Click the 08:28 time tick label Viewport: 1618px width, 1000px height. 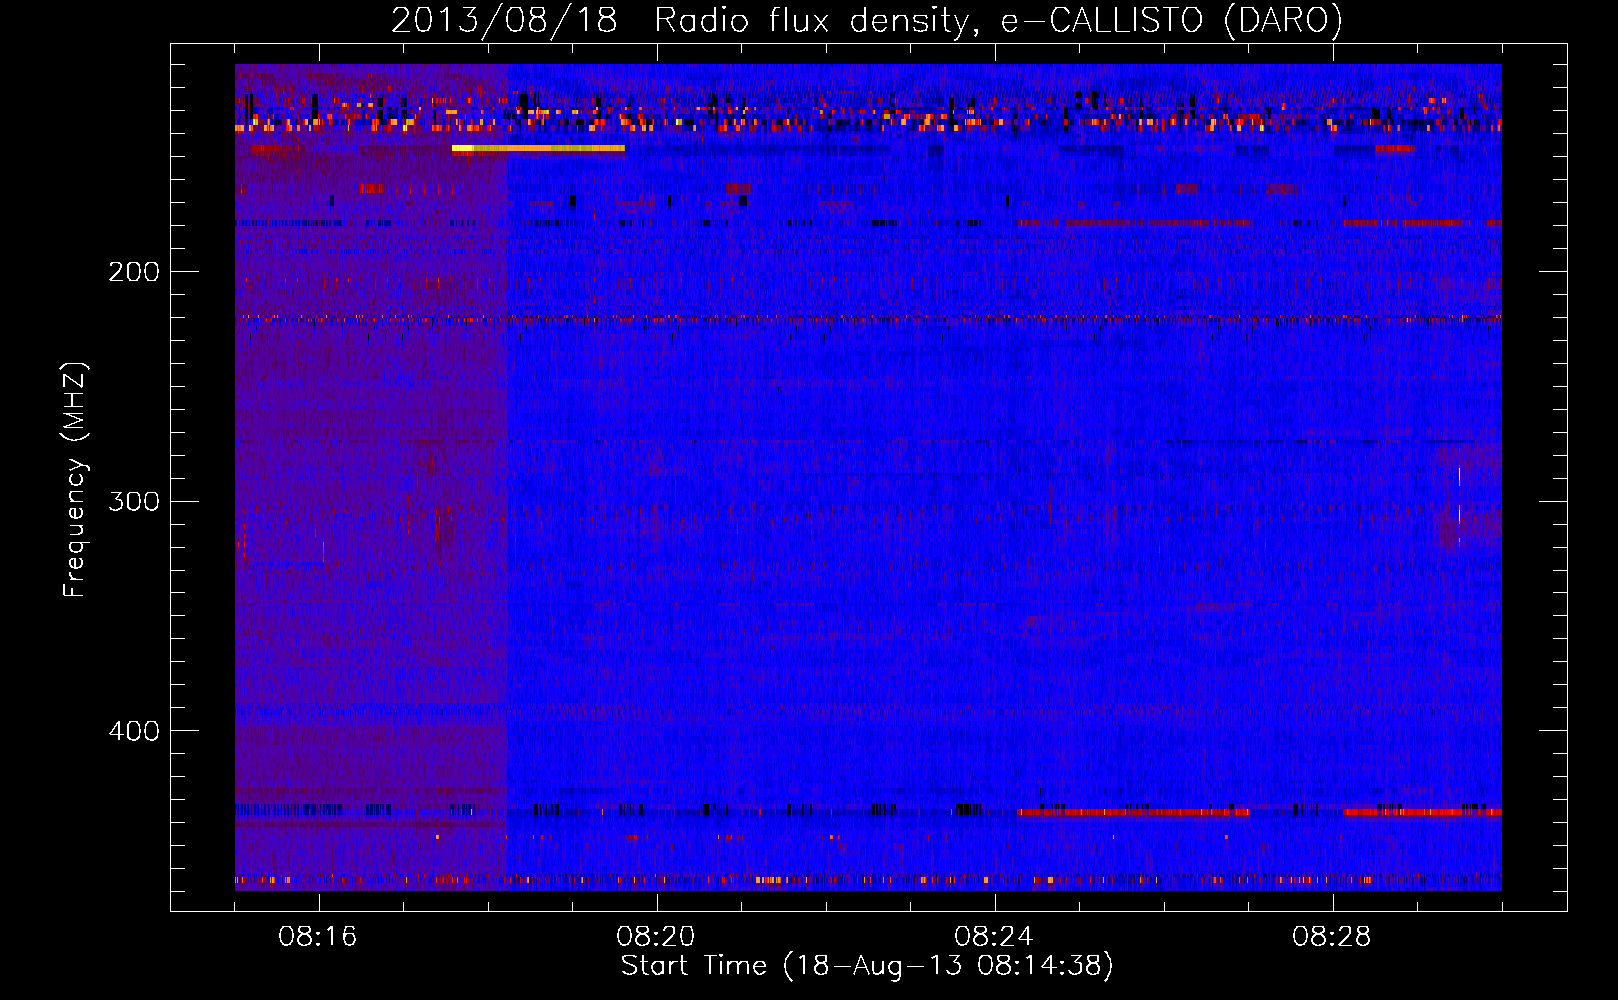pyautogui.click(x=1332, y=937)
